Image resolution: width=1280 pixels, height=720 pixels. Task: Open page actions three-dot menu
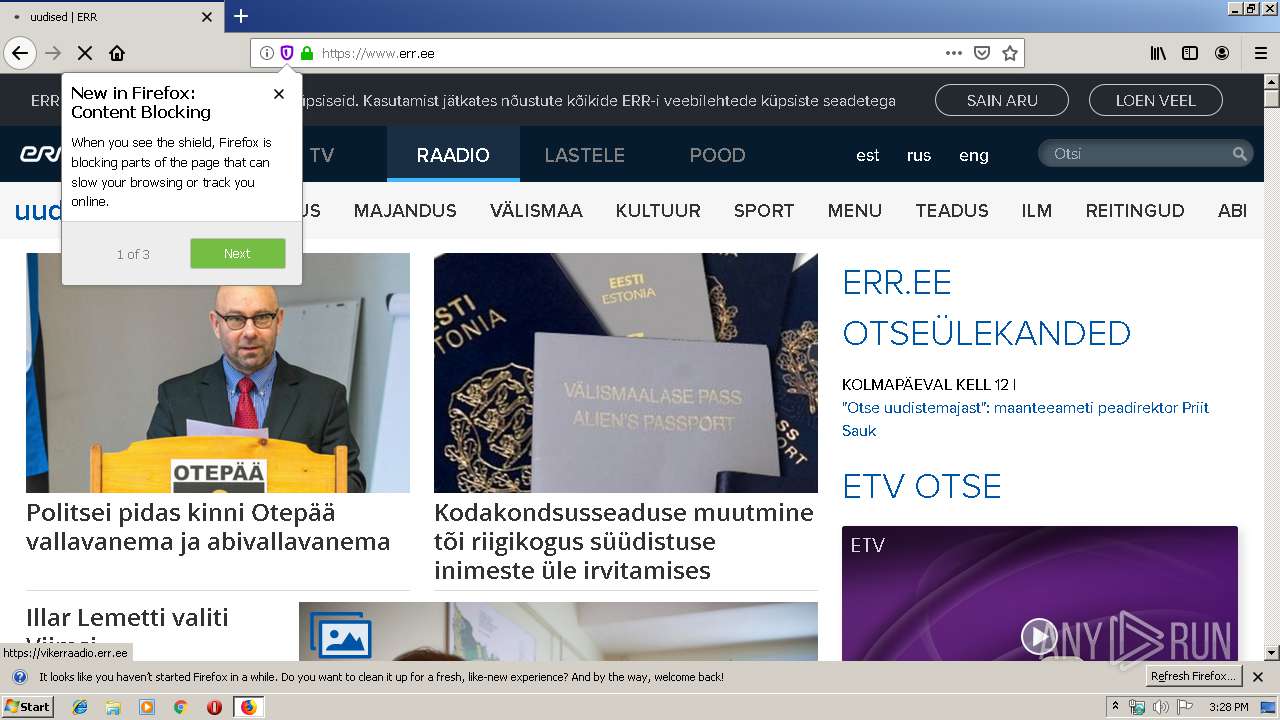pos(954,53)
